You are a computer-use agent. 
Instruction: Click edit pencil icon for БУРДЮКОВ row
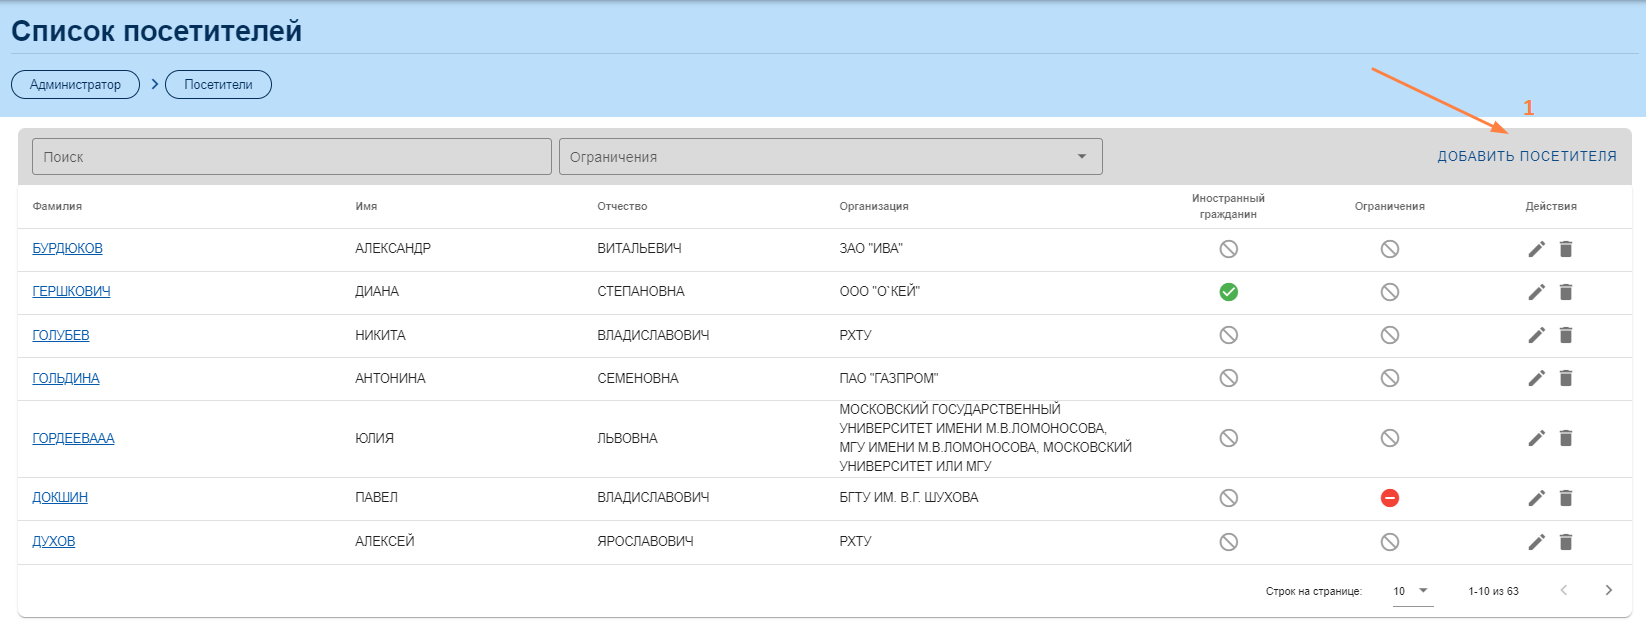point(1536,249)
